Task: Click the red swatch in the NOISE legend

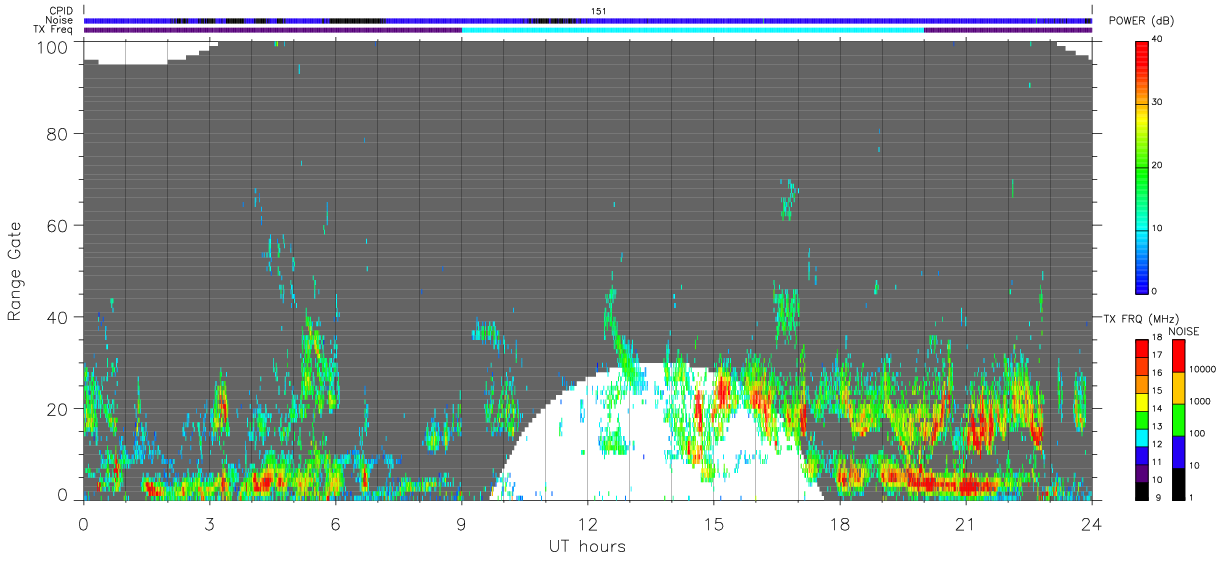Action: coord(1179,356)
